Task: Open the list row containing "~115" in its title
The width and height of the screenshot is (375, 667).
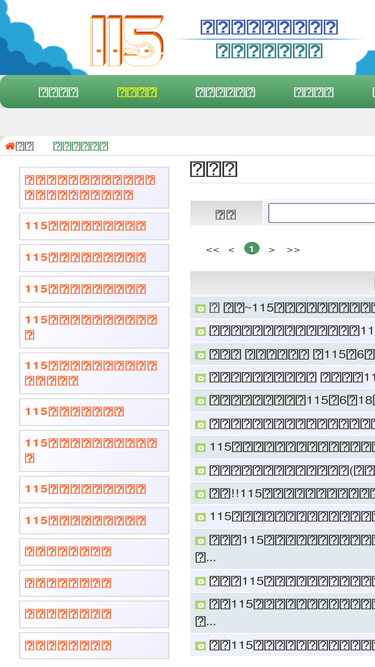Action: point(283,308)
